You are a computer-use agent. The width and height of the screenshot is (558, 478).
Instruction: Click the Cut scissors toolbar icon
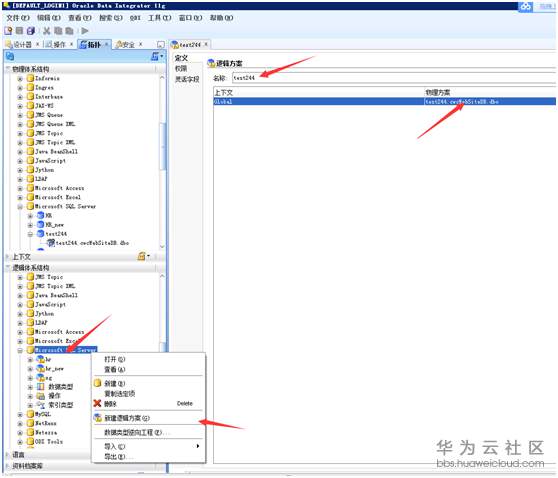[47, 31]
